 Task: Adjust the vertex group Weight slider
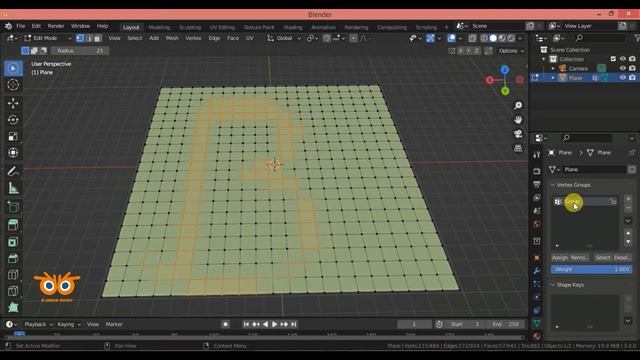(x=591, y=269)
